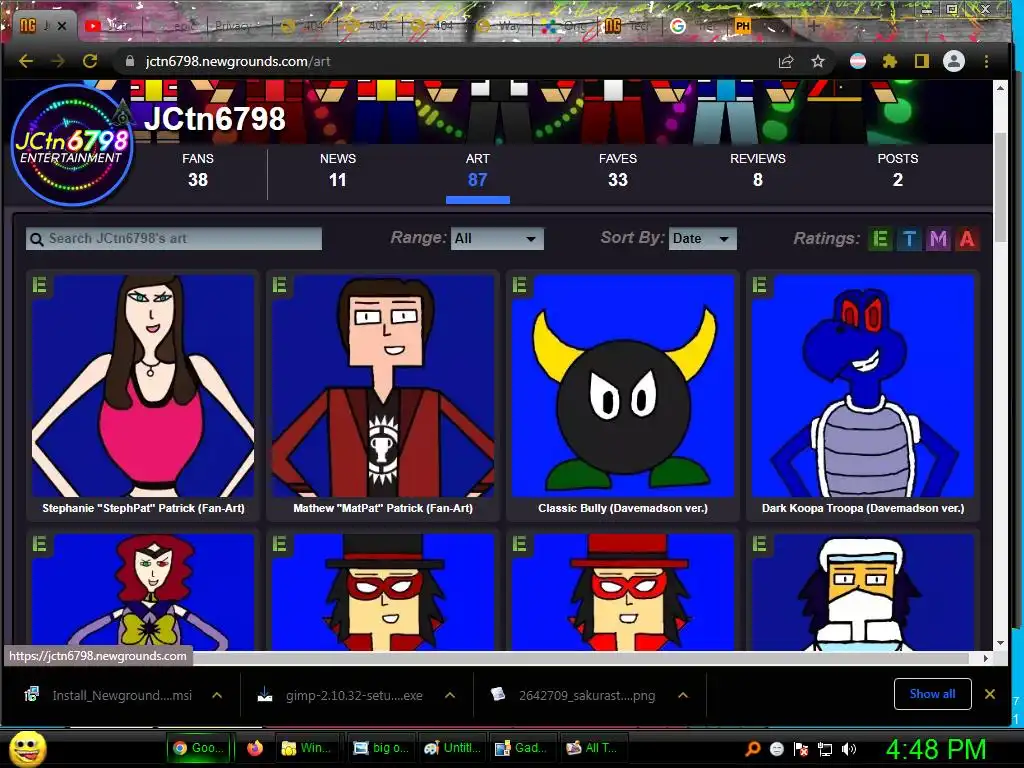
Task: Open the black top hat masked character artwork
Action: point(383,592)
